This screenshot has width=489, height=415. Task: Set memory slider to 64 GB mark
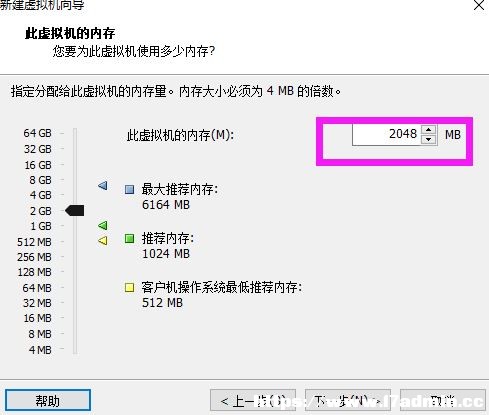[x=75, y=133]
